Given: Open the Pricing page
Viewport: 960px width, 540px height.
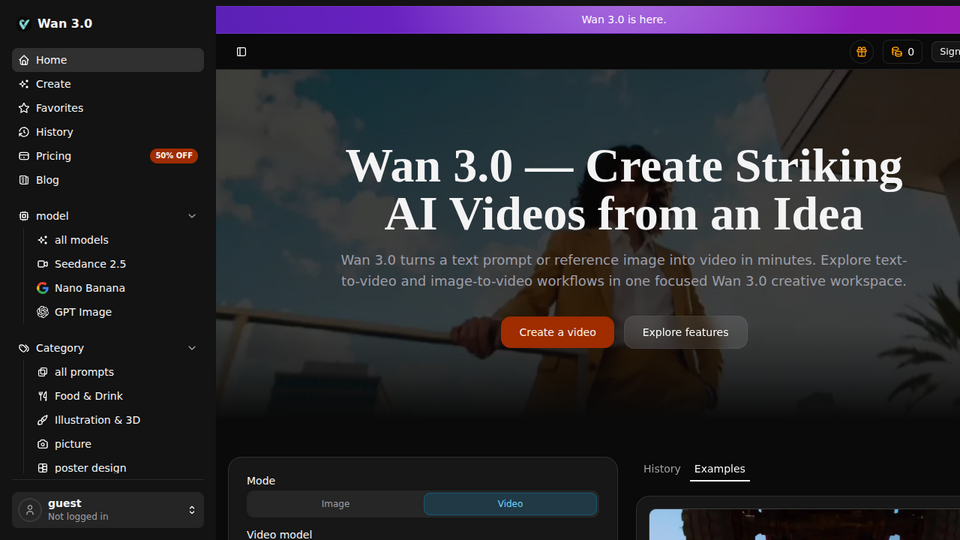Looking at the screenshot, I should pos(108,156).
